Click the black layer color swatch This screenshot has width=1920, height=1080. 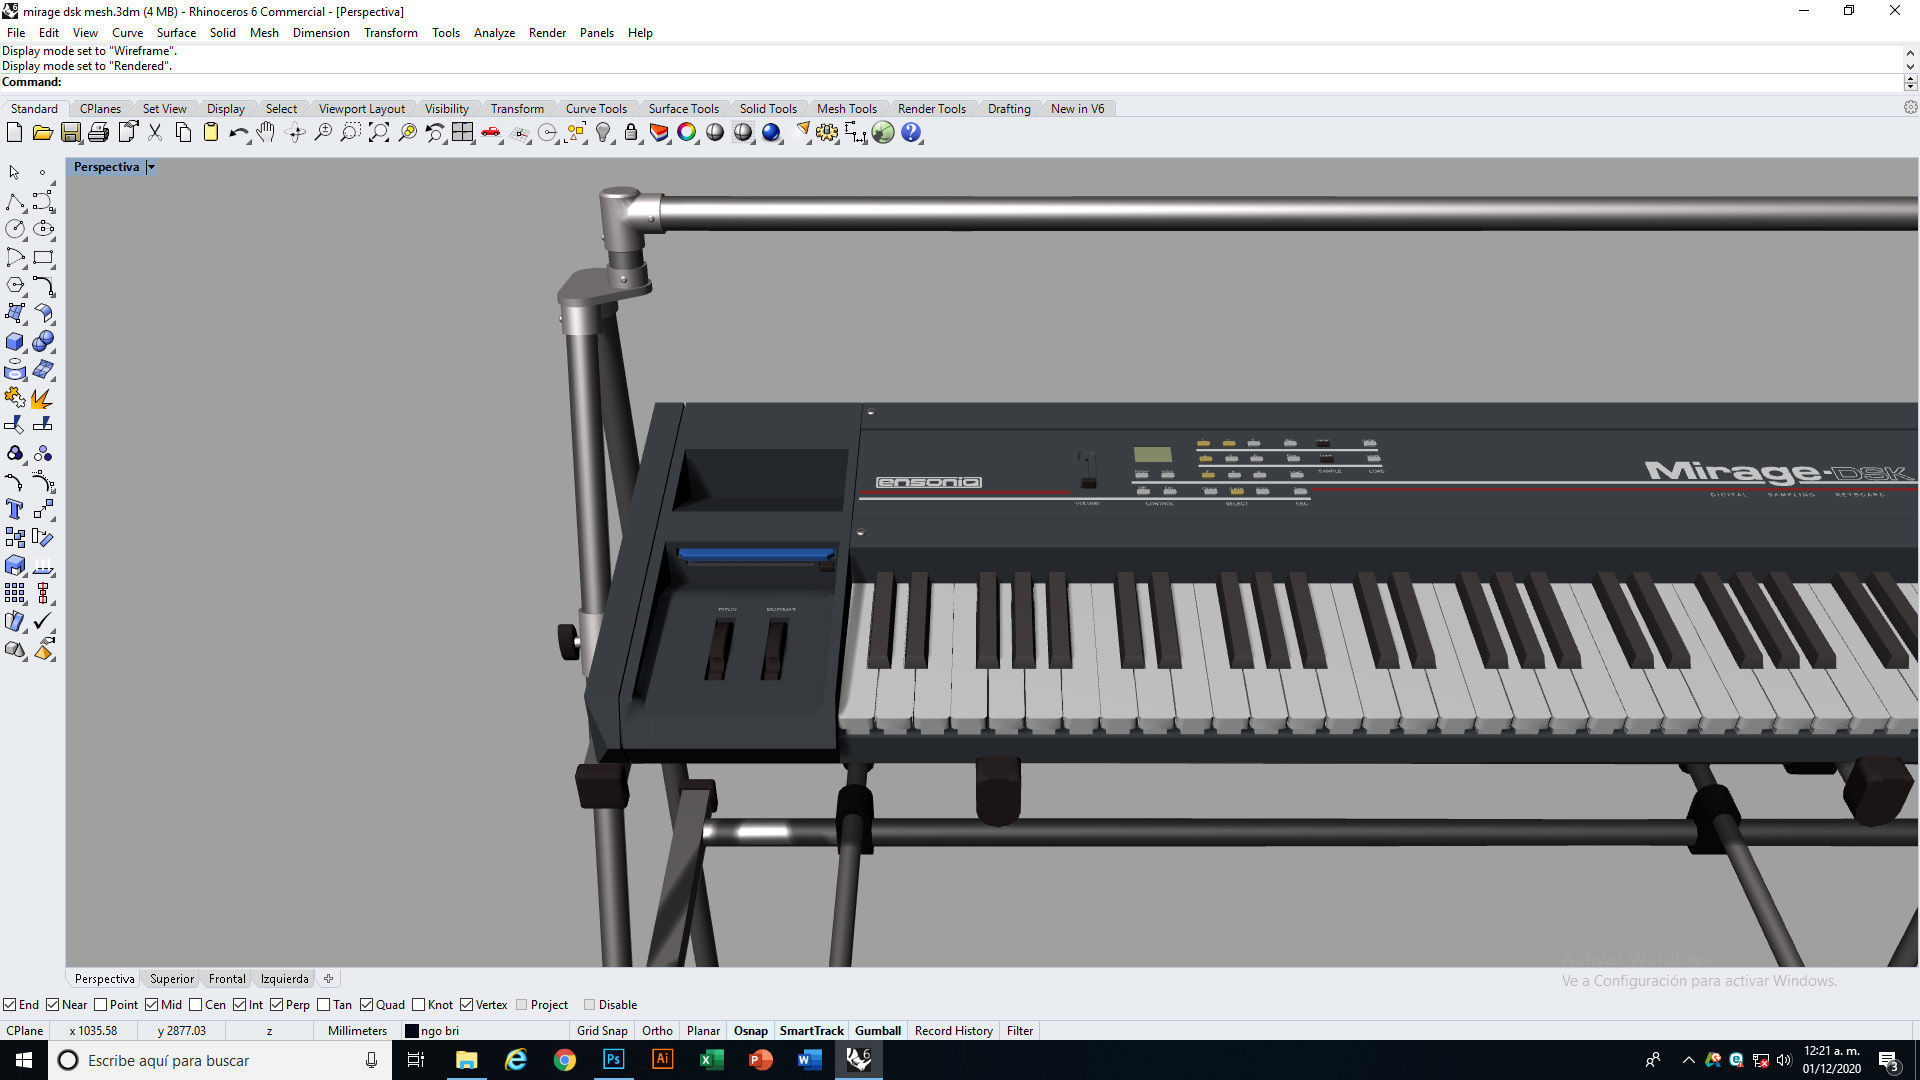click(411, 1031)
